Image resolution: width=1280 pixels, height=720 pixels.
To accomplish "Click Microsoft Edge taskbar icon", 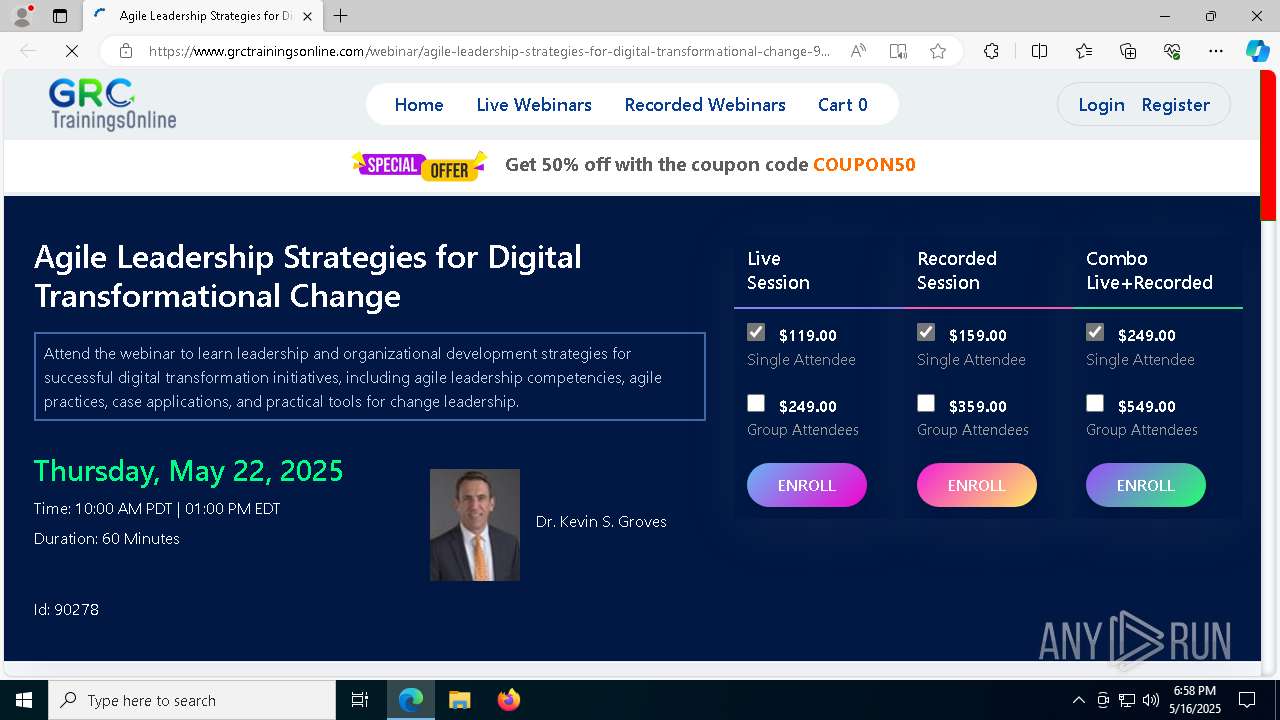I will (411, 700).
